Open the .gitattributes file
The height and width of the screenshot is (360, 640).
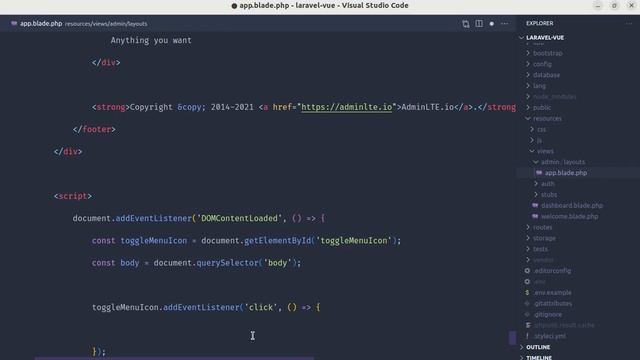pos(553,304)
